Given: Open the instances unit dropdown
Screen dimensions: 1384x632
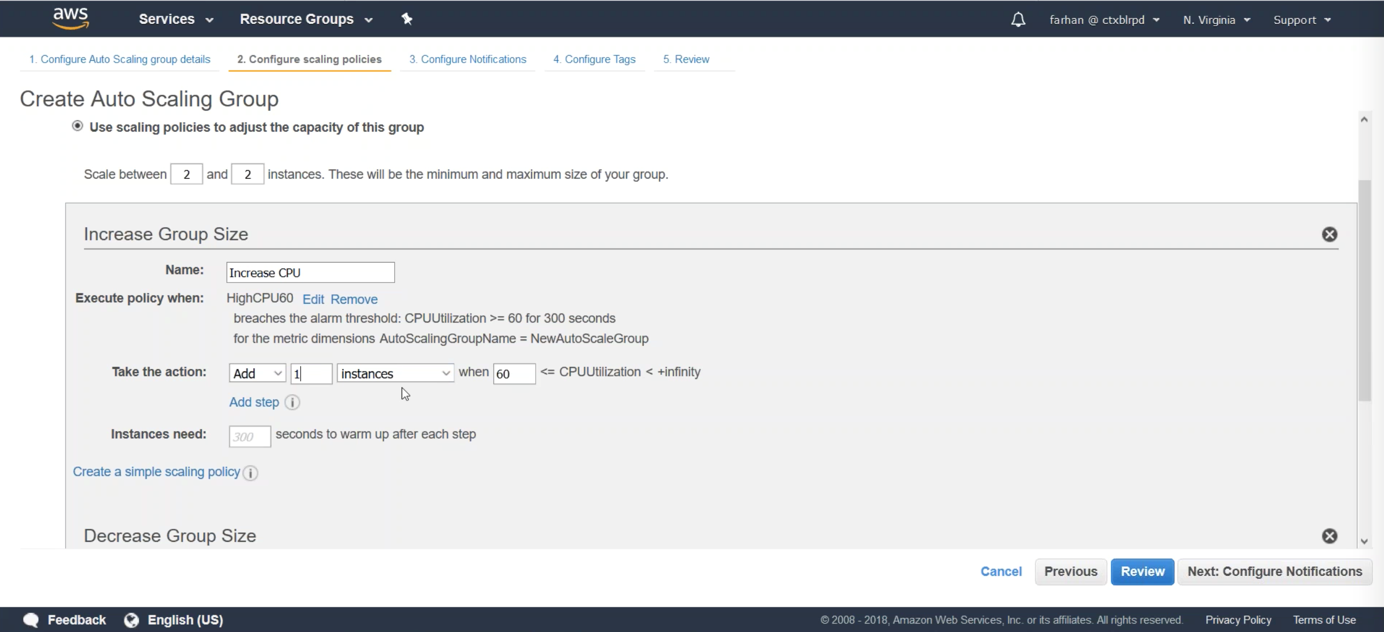Looking at the screenshot, I should (395, 373).
